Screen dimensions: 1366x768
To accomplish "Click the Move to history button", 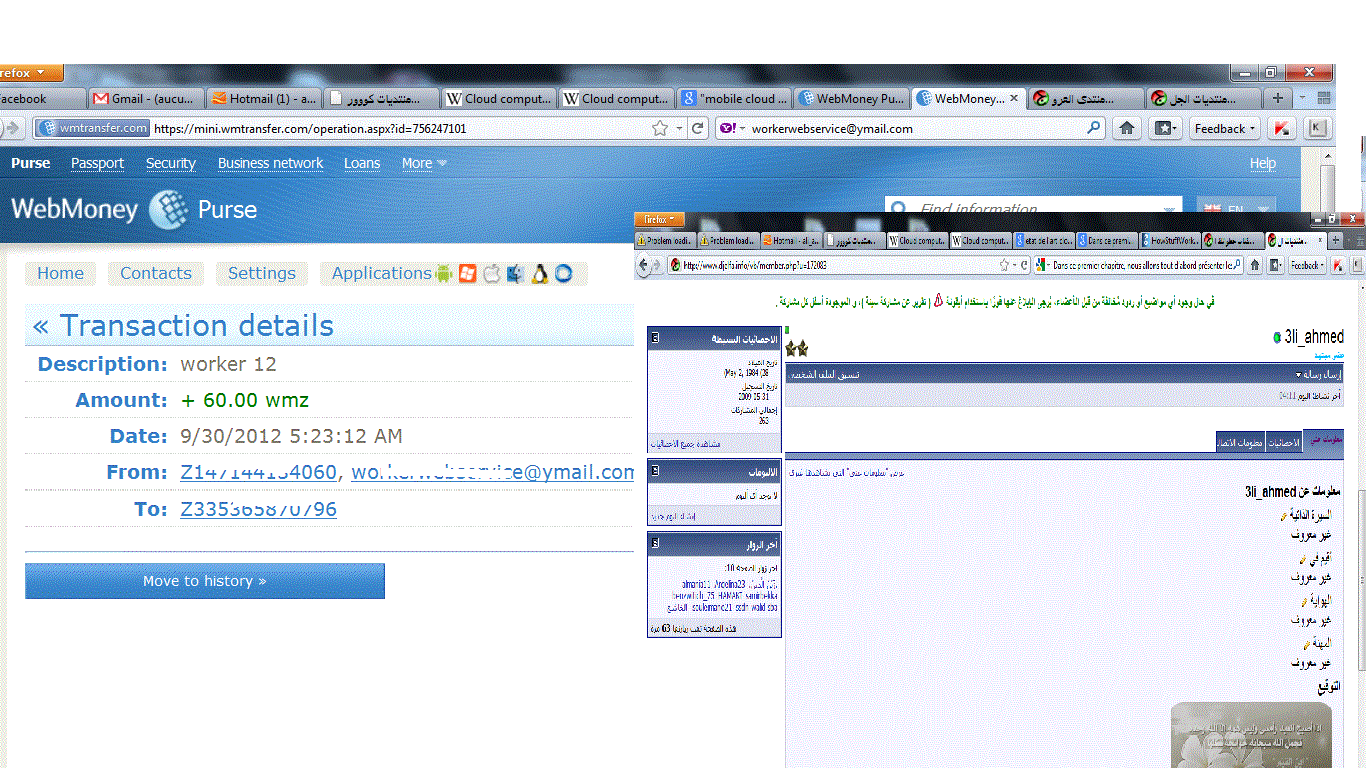I will click(204, 581).
